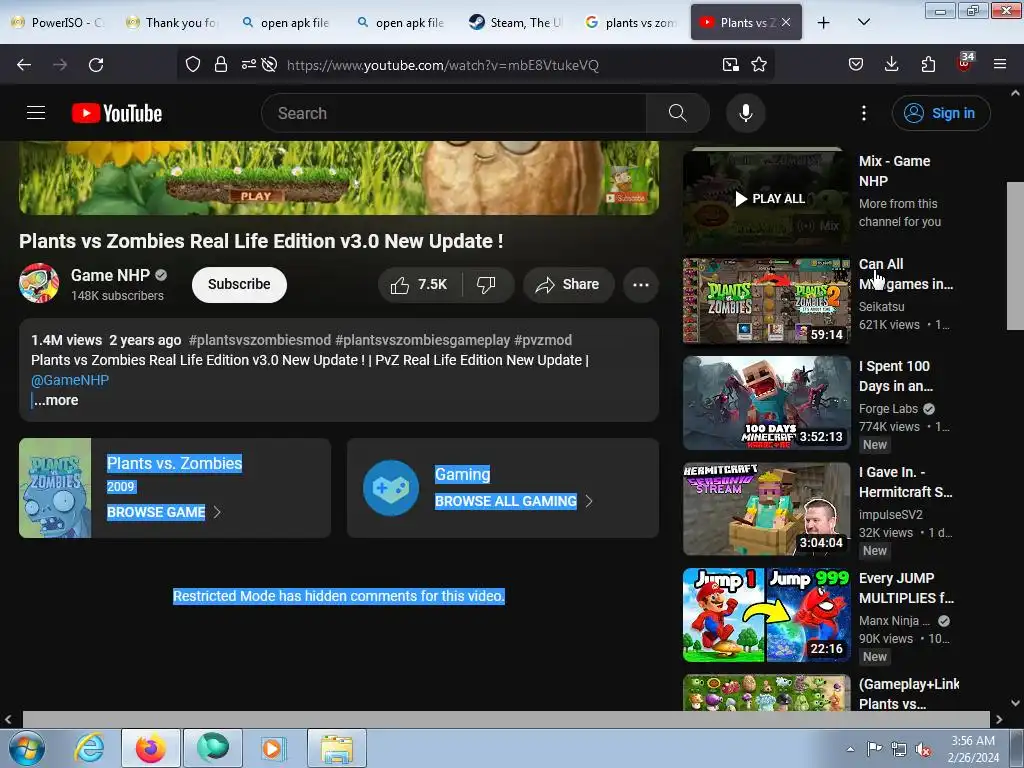Screen dimensions: 1024x768
Task: Open Game NHP channel avatar
Action: pos(39,283)
